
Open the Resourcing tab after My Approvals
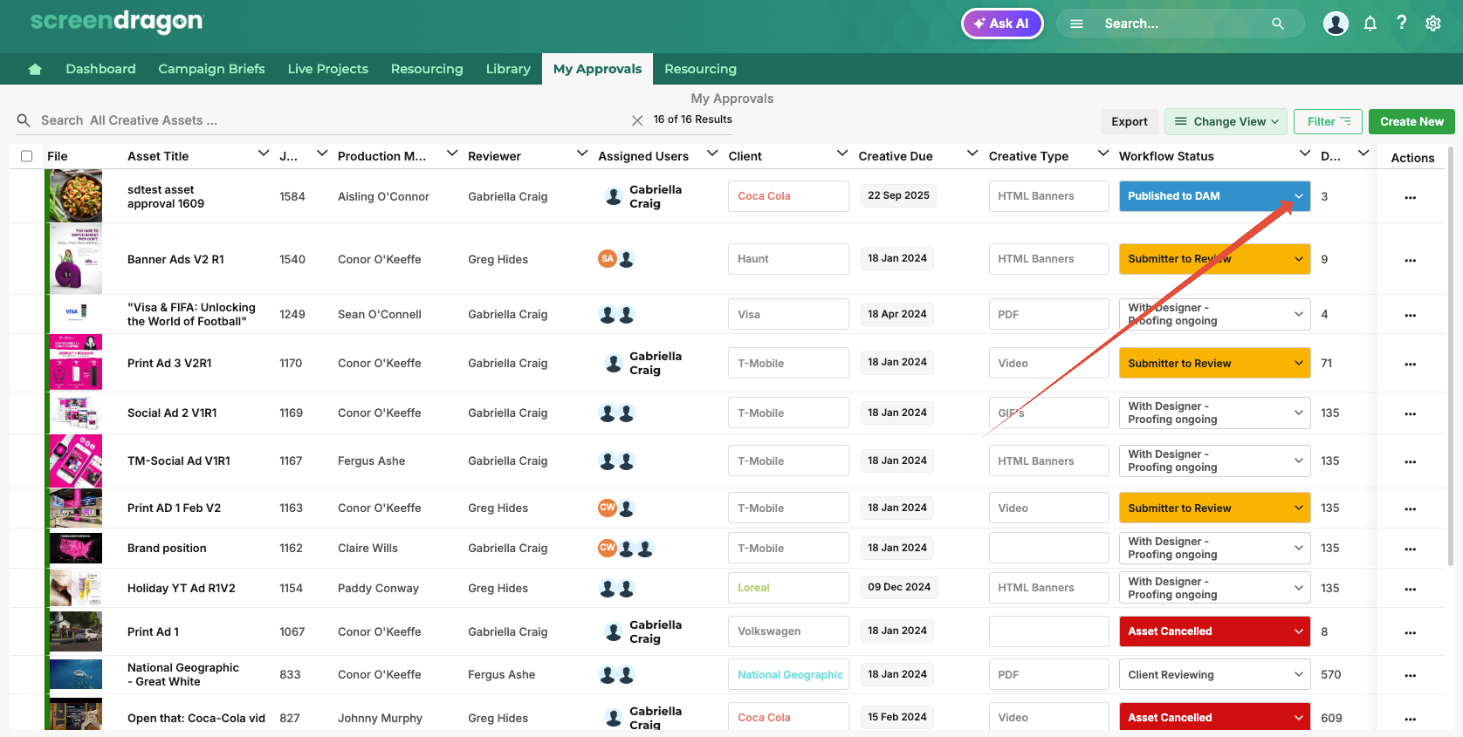[x=700, y=69]
